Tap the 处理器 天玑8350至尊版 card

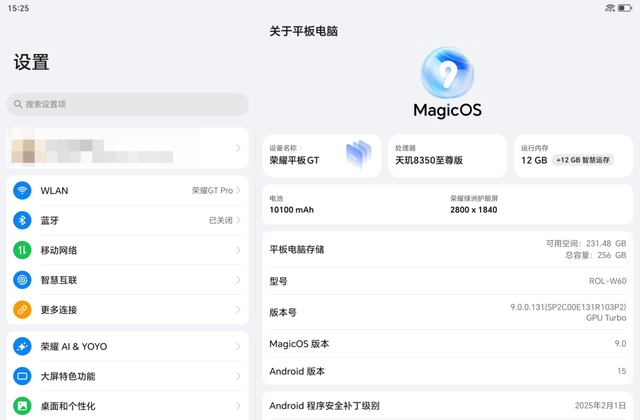click(447, 156)
